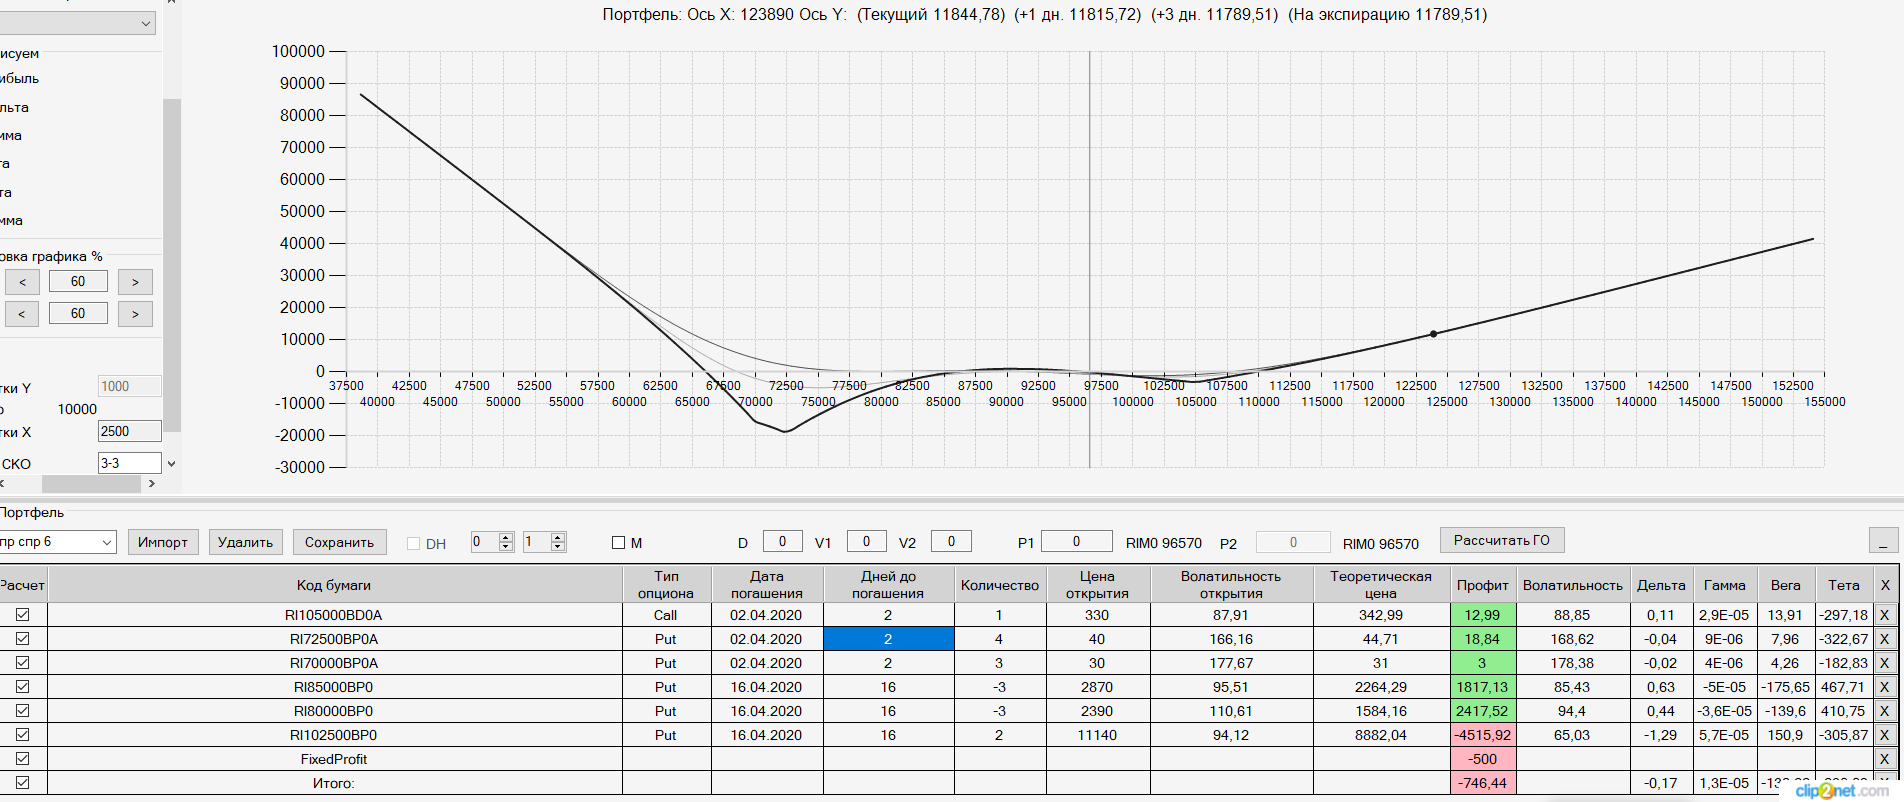Click the theoretical price cell 8882,04
The height and width of the screenshot is (802, 1904).
[1381, 735]
